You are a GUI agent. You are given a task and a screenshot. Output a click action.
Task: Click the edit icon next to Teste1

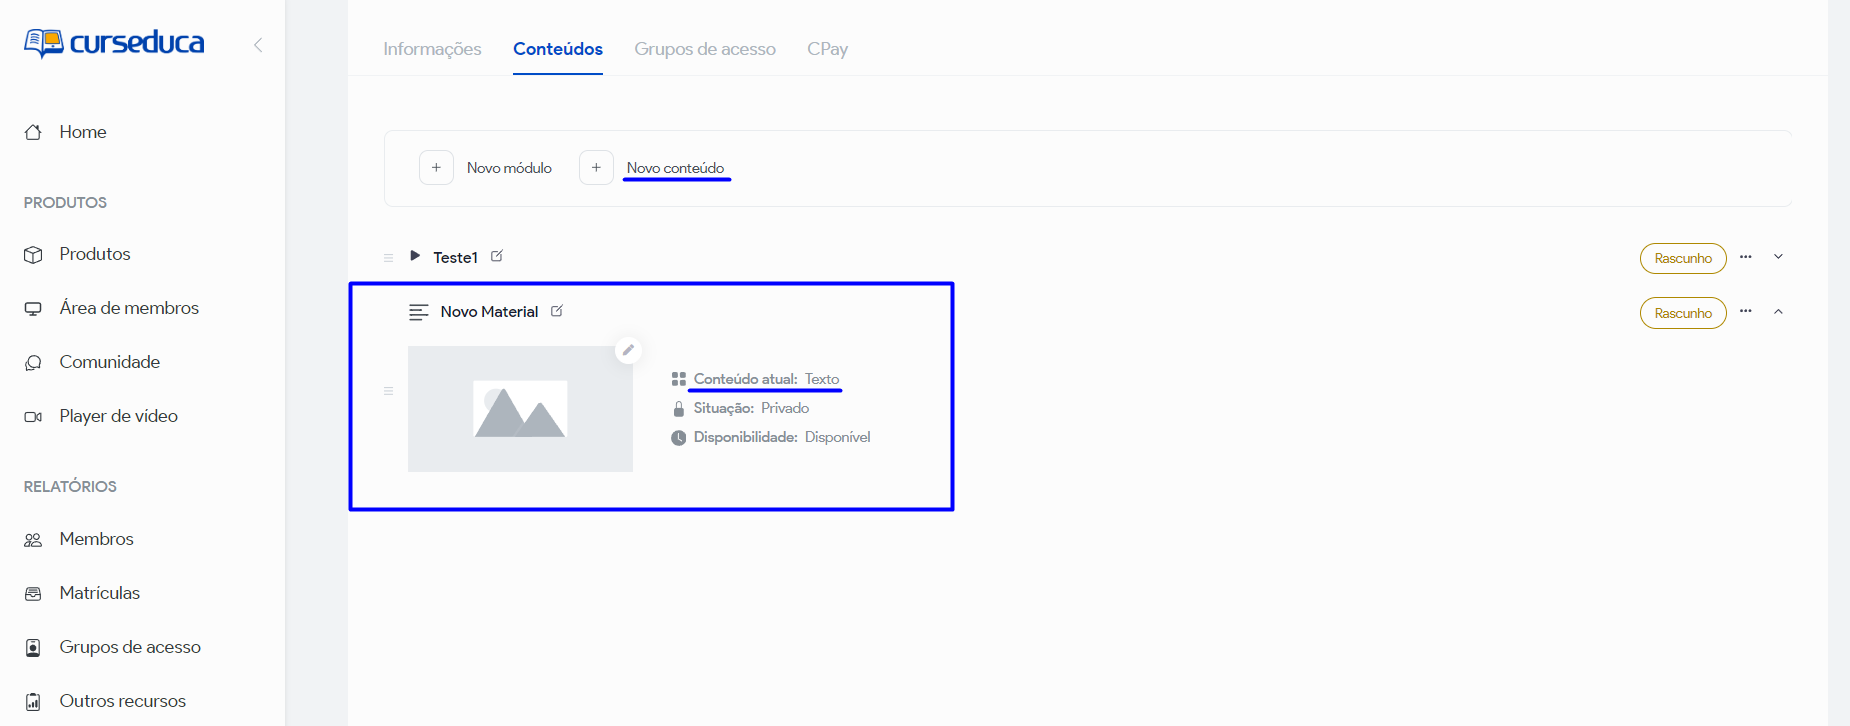pyautogui.click(x=497, y=256)
